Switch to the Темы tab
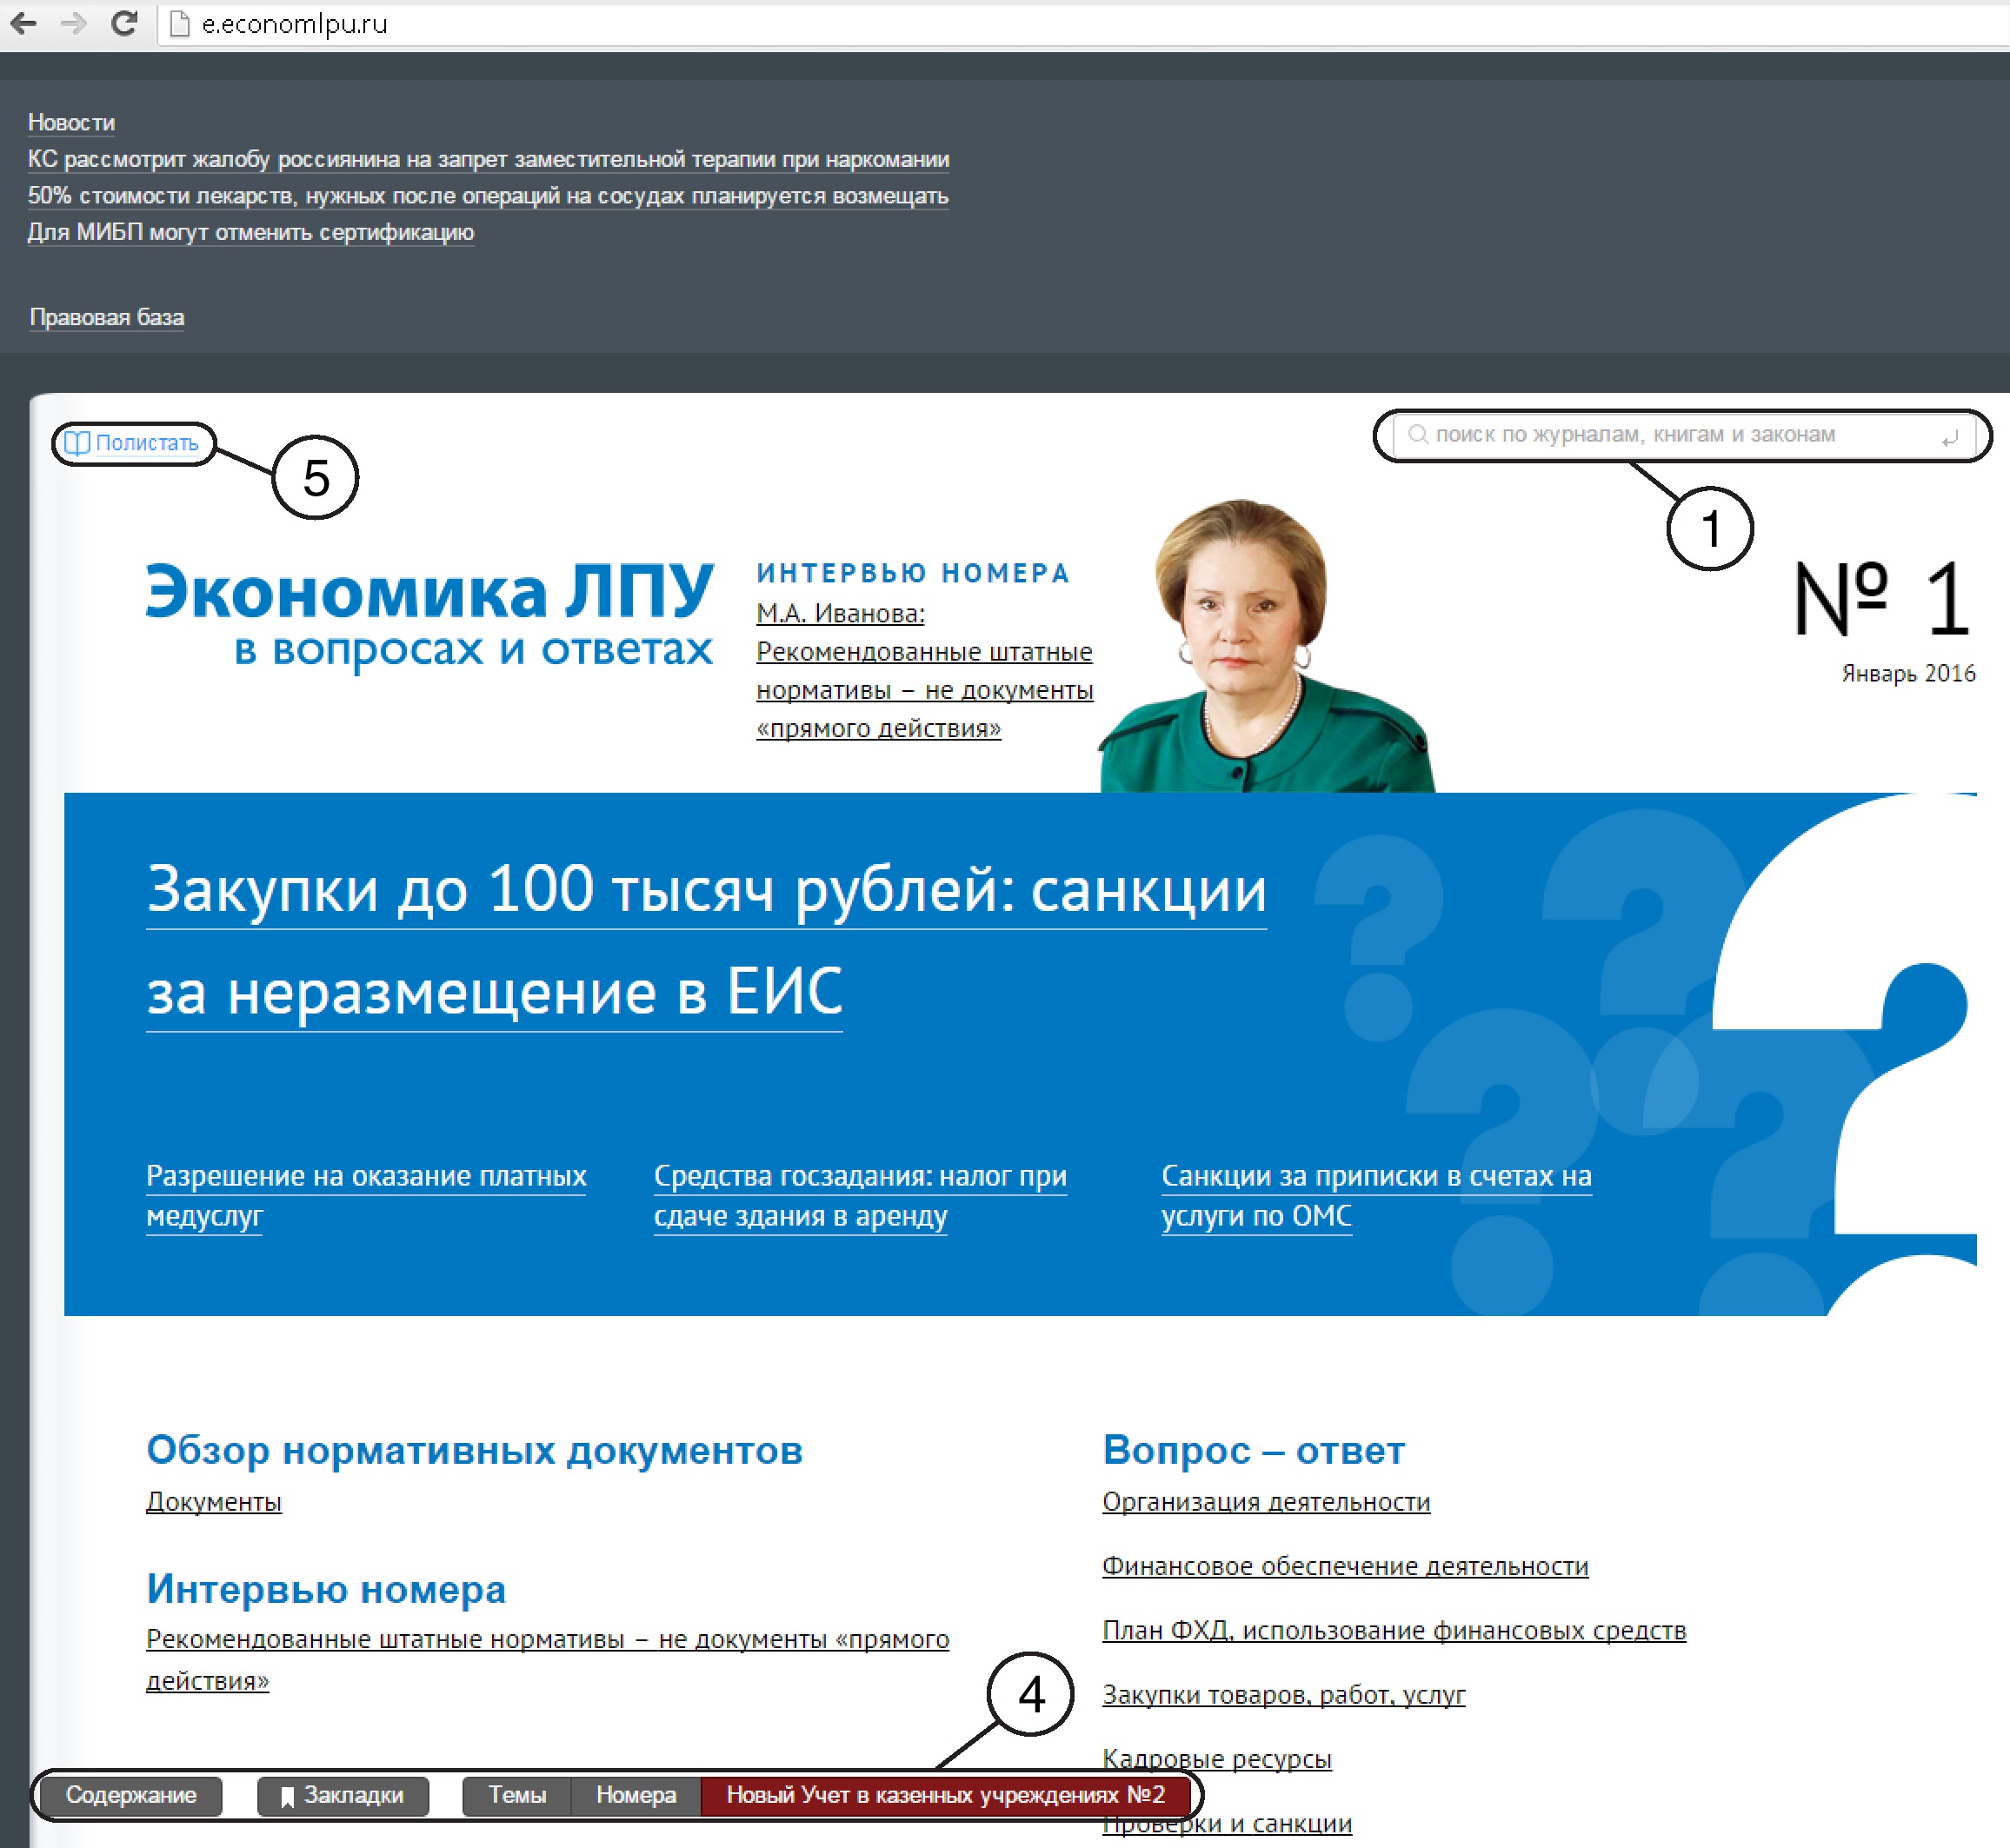This screenshot has width=2010, height=1848. pos(516,1795)
